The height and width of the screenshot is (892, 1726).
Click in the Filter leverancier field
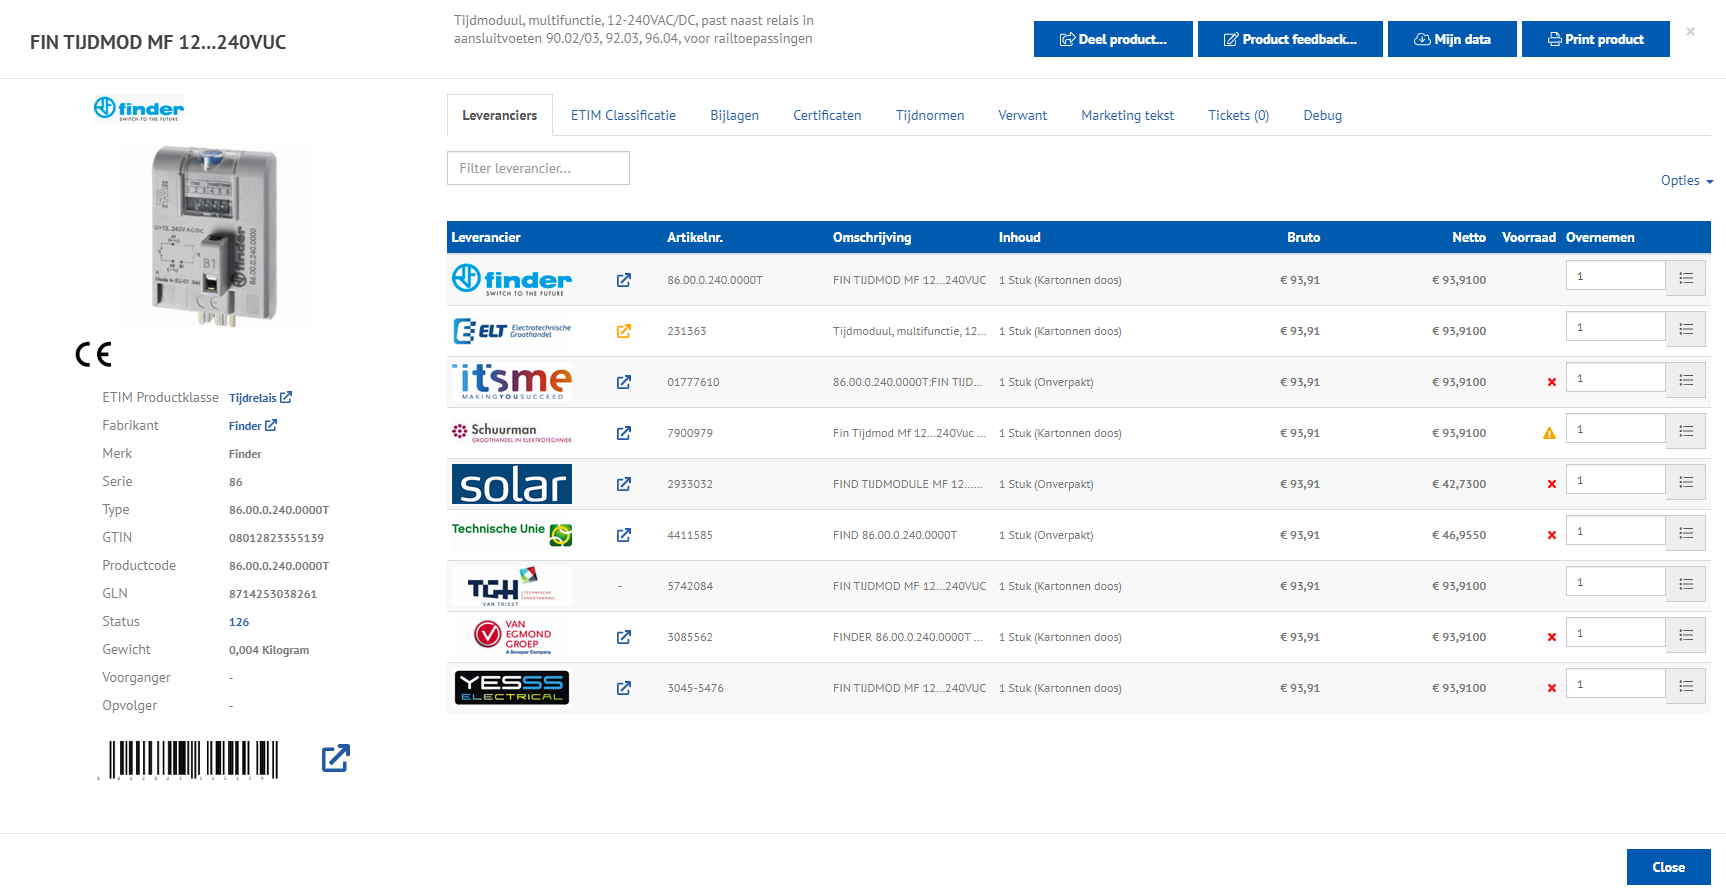[538, 168]
